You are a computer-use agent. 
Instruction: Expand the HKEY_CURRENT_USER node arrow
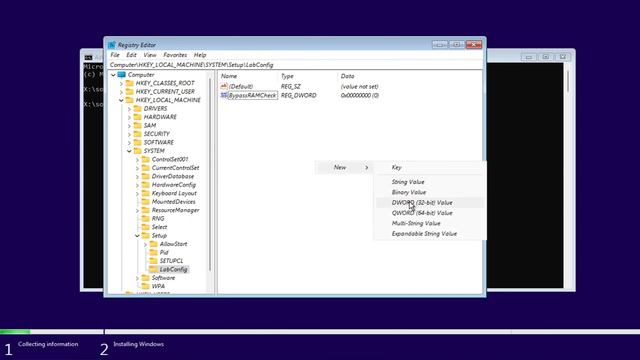121,92
